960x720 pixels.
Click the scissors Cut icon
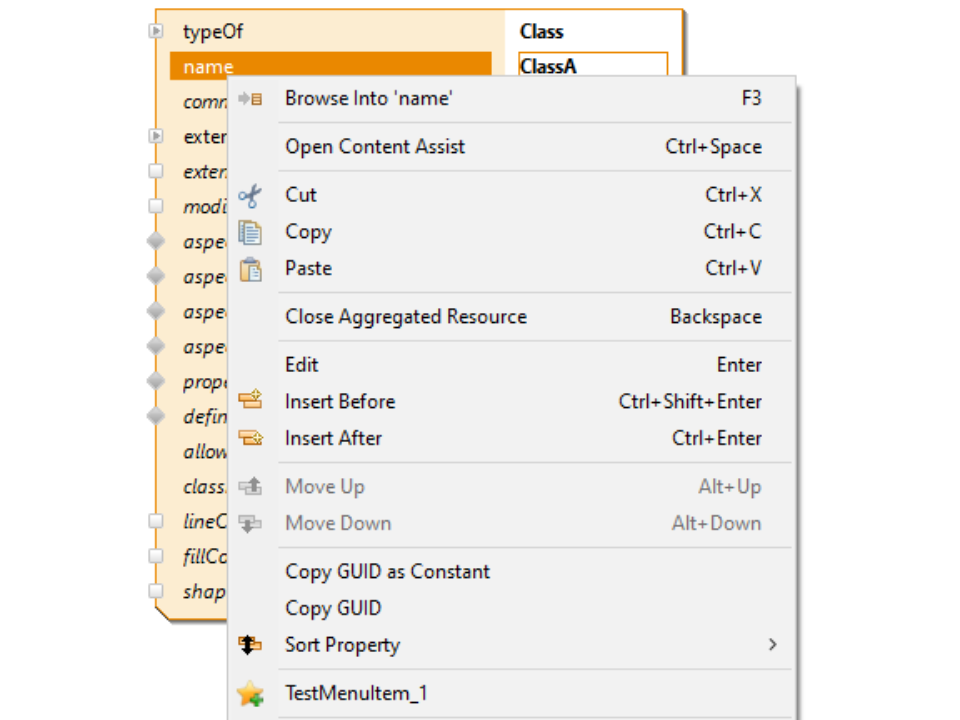250,195
